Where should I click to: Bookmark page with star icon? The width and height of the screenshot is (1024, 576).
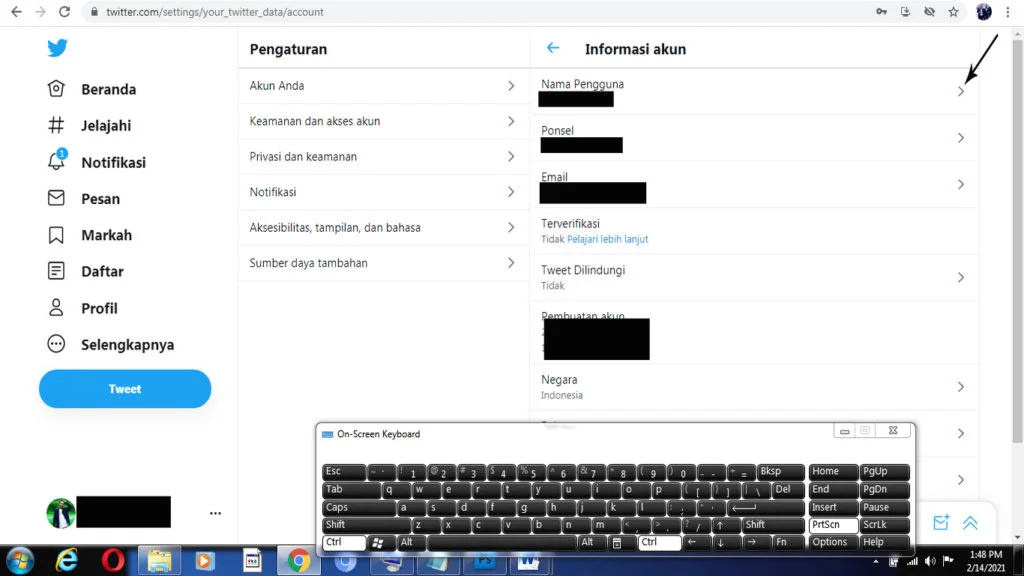pyautogui.click(x=953, y=12)
